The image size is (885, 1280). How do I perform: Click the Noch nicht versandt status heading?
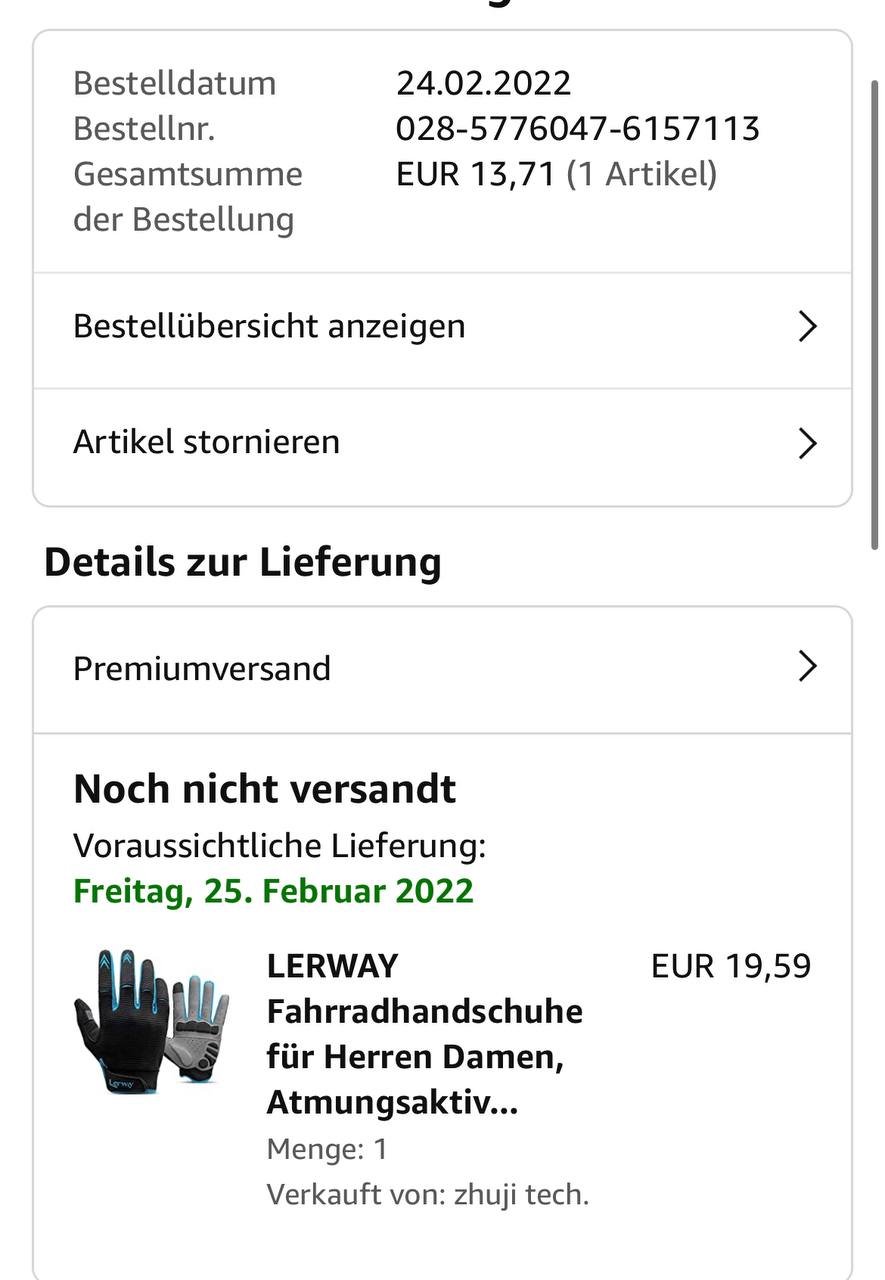tap(264, 789)
